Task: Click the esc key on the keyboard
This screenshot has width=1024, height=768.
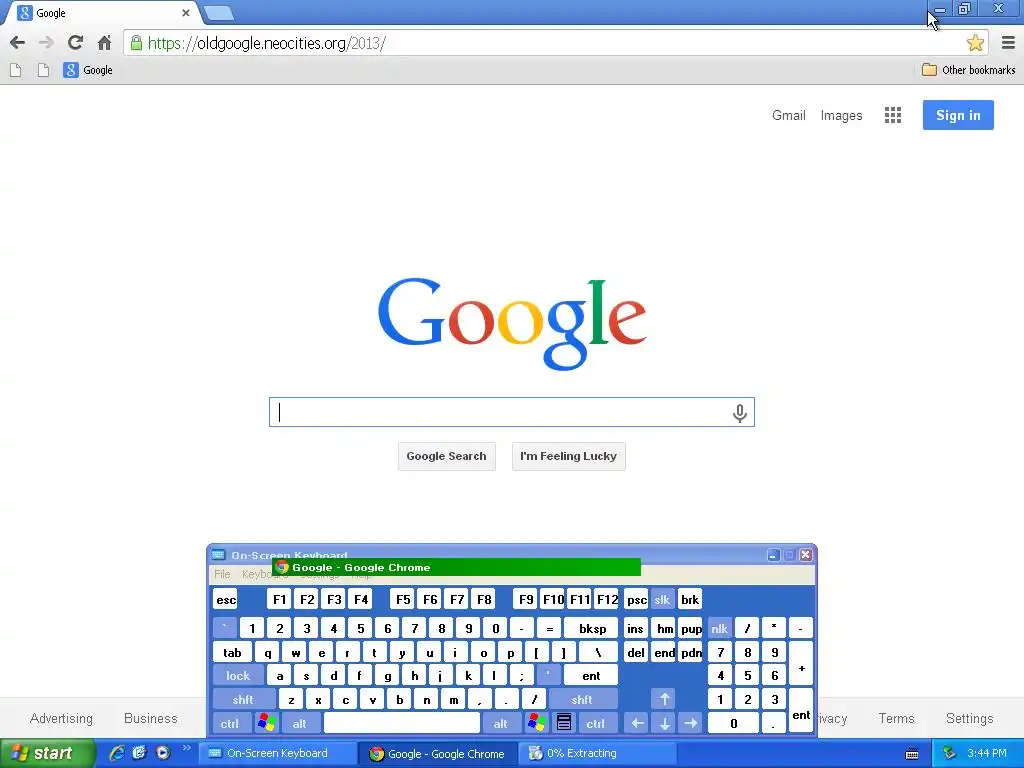Action: [226, 600]
